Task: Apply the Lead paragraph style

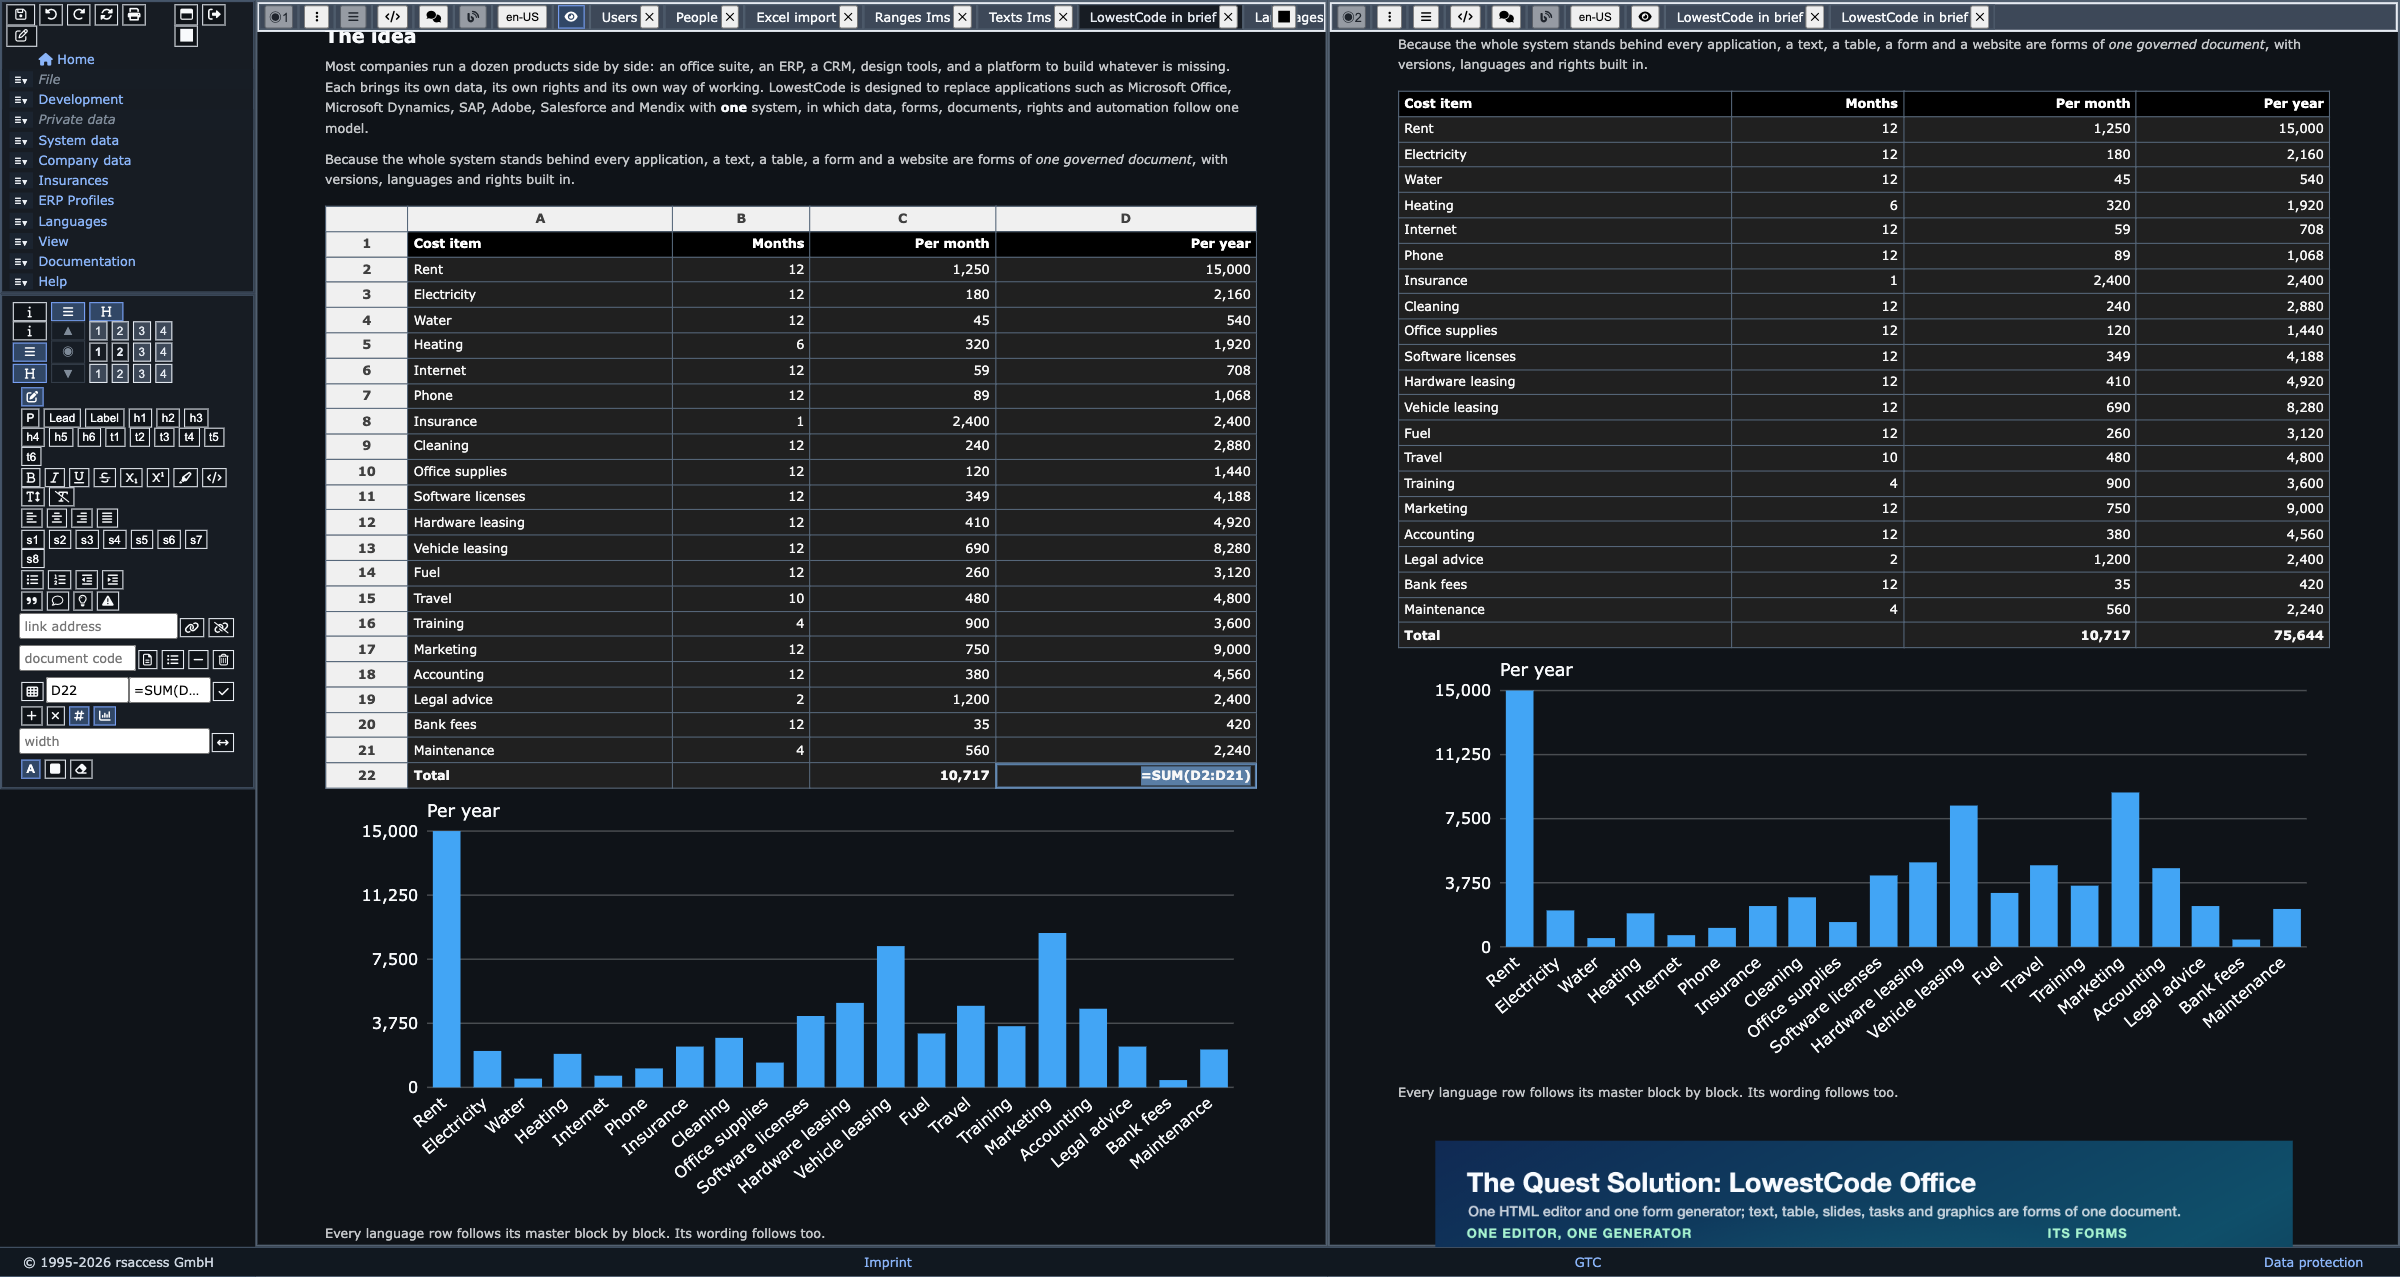Action: (x=62, y=418)
